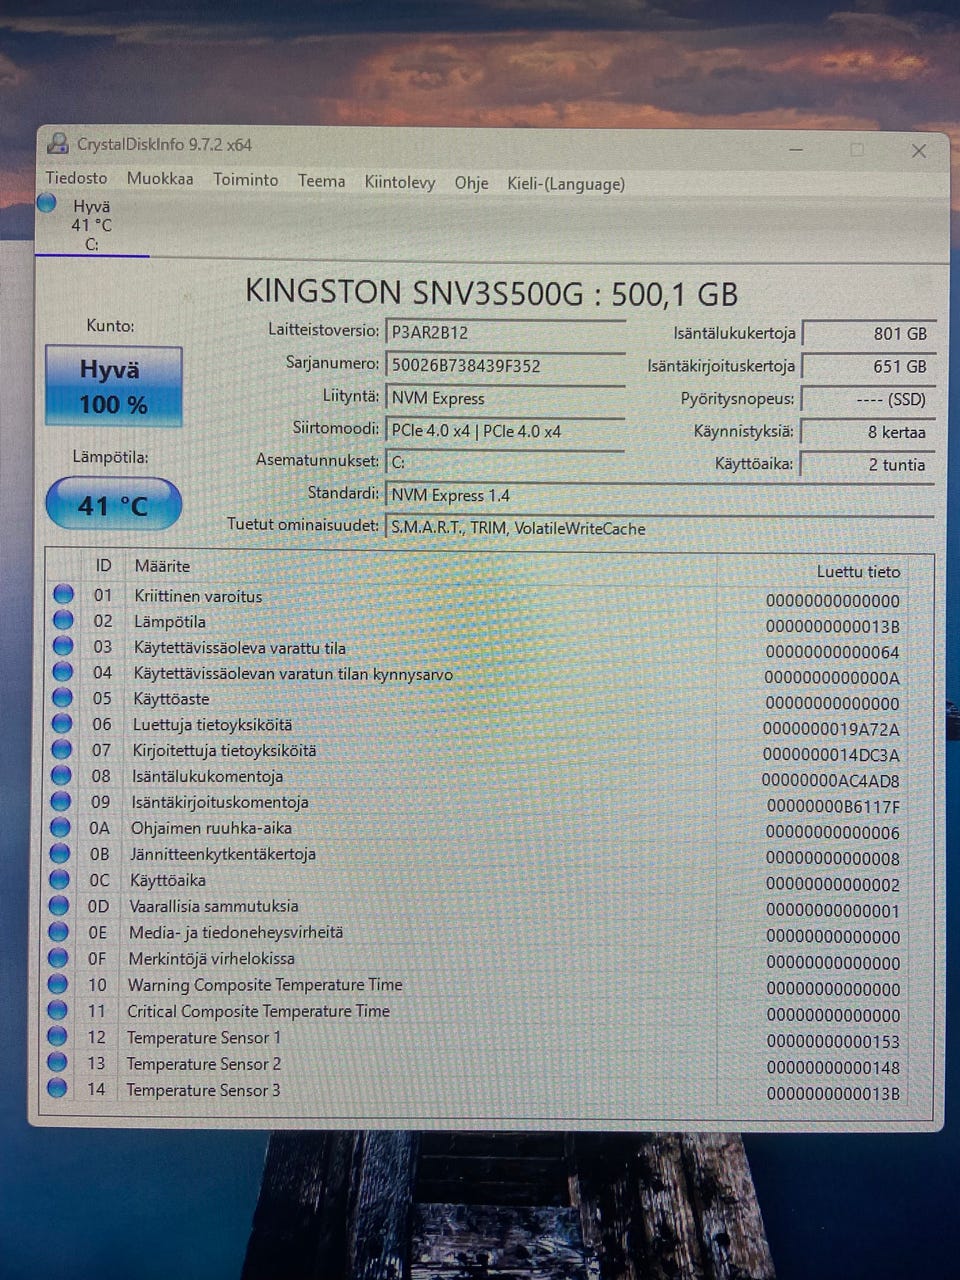This screenshot has height=1280, width=960.
Task: Click status icon for 0C Käyttöaika row
Action: (x=60, y=879)
